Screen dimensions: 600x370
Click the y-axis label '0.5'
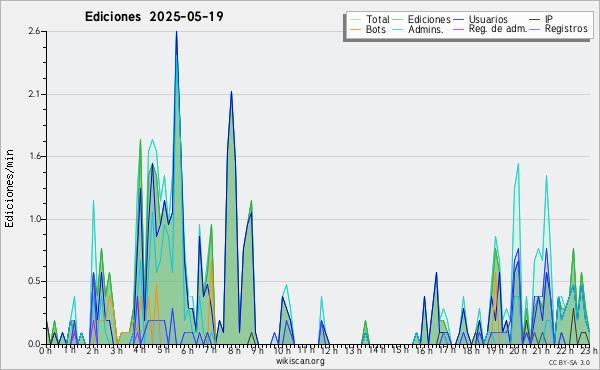[34, 282]
